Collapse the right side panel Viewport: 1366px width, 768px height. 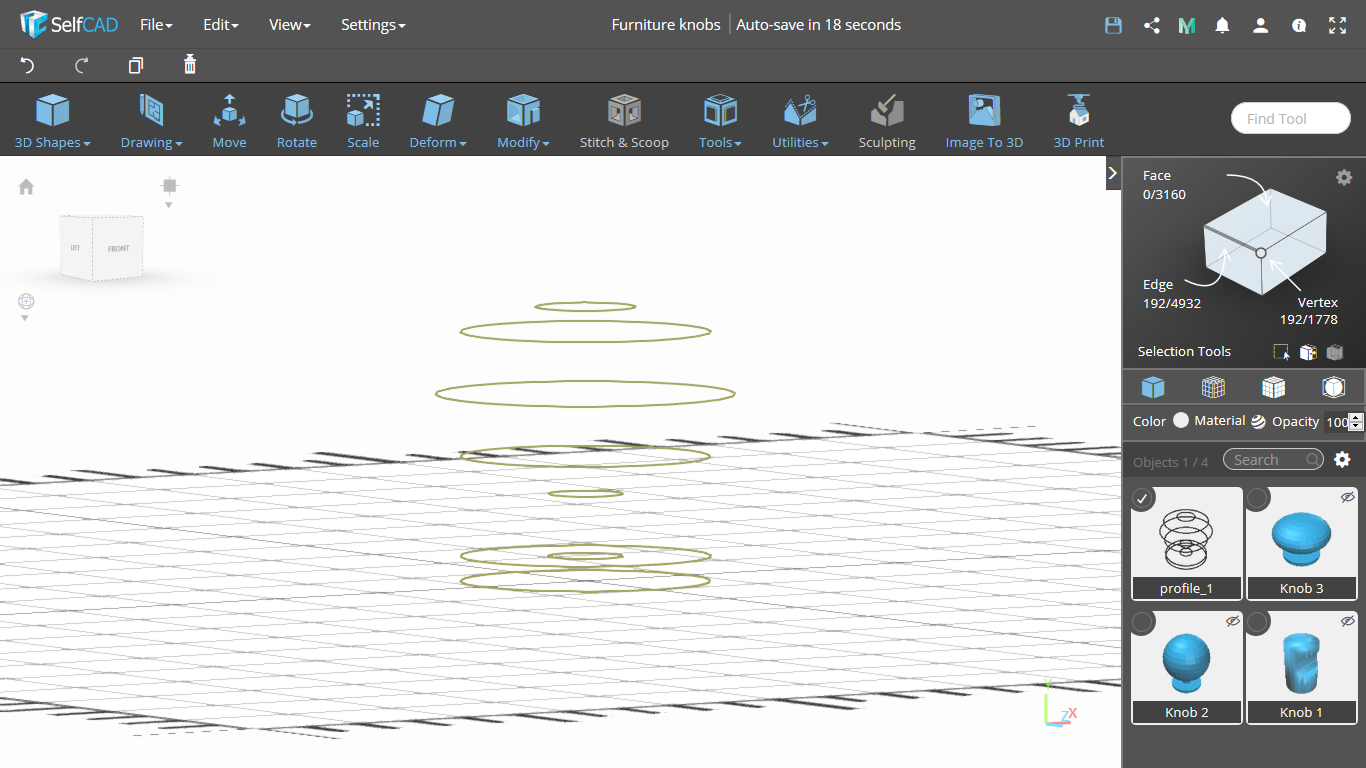click(1112, 173)
